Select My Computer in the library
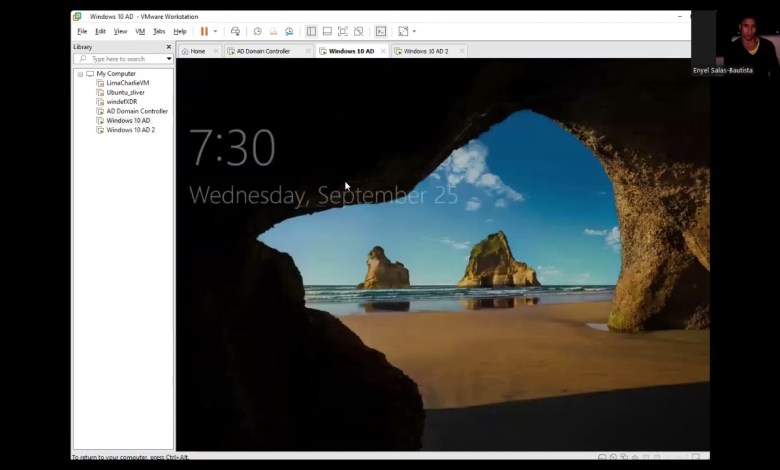The image size is (780, 470). click(x=116, y=74)
